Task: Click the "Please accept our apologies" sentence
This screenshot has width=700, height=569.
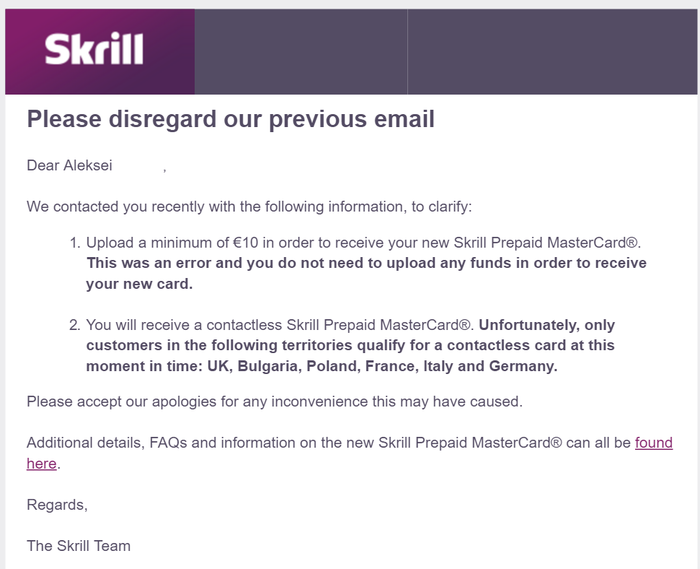Action: pyautogui.click(x=274, y=402)
